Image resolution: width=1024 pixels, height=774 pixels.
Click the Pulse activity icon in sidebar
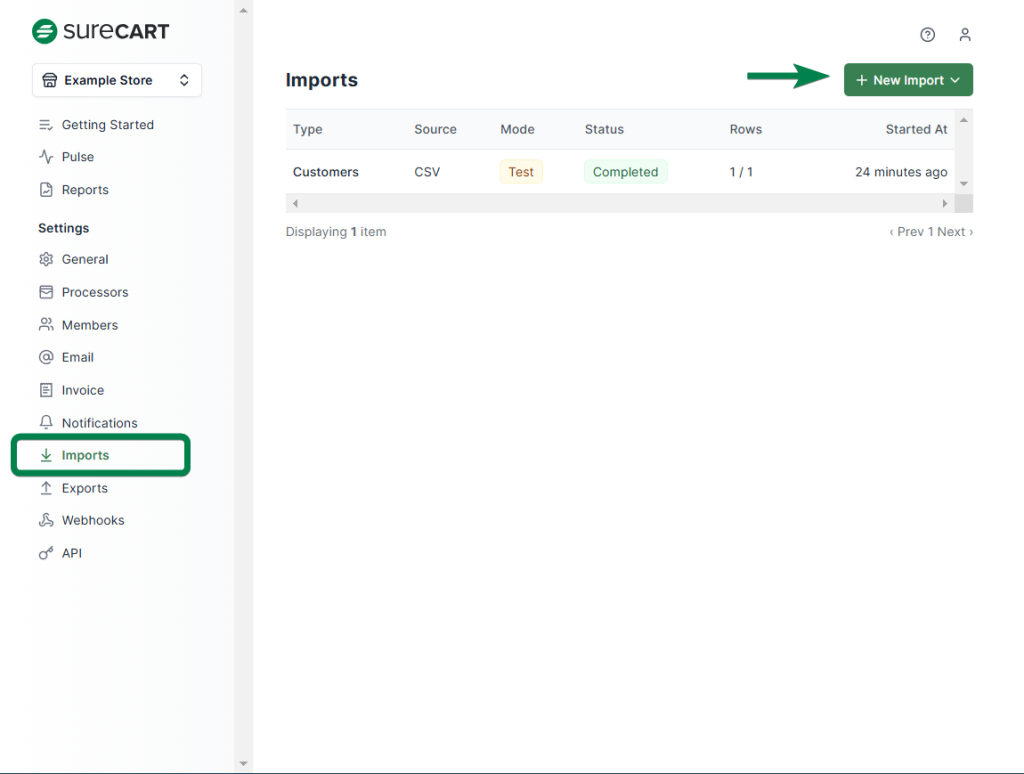point(46,157)
